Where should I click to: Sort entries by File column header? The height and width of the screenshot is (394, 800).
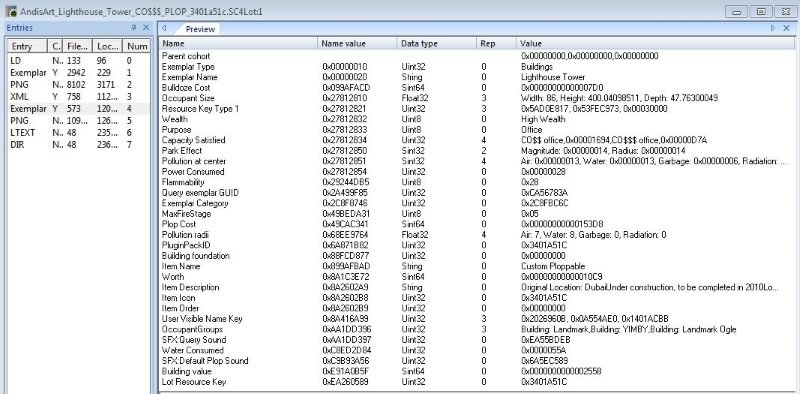click(78, 46)
